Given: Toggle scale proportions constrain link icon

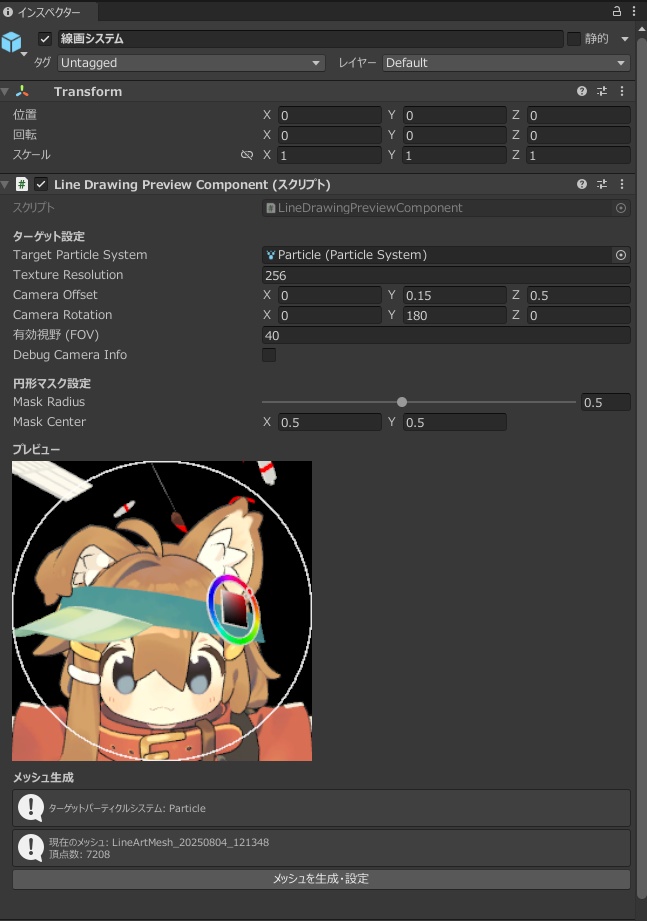Looking at the screenshot, I should click(x=247, y=155).
